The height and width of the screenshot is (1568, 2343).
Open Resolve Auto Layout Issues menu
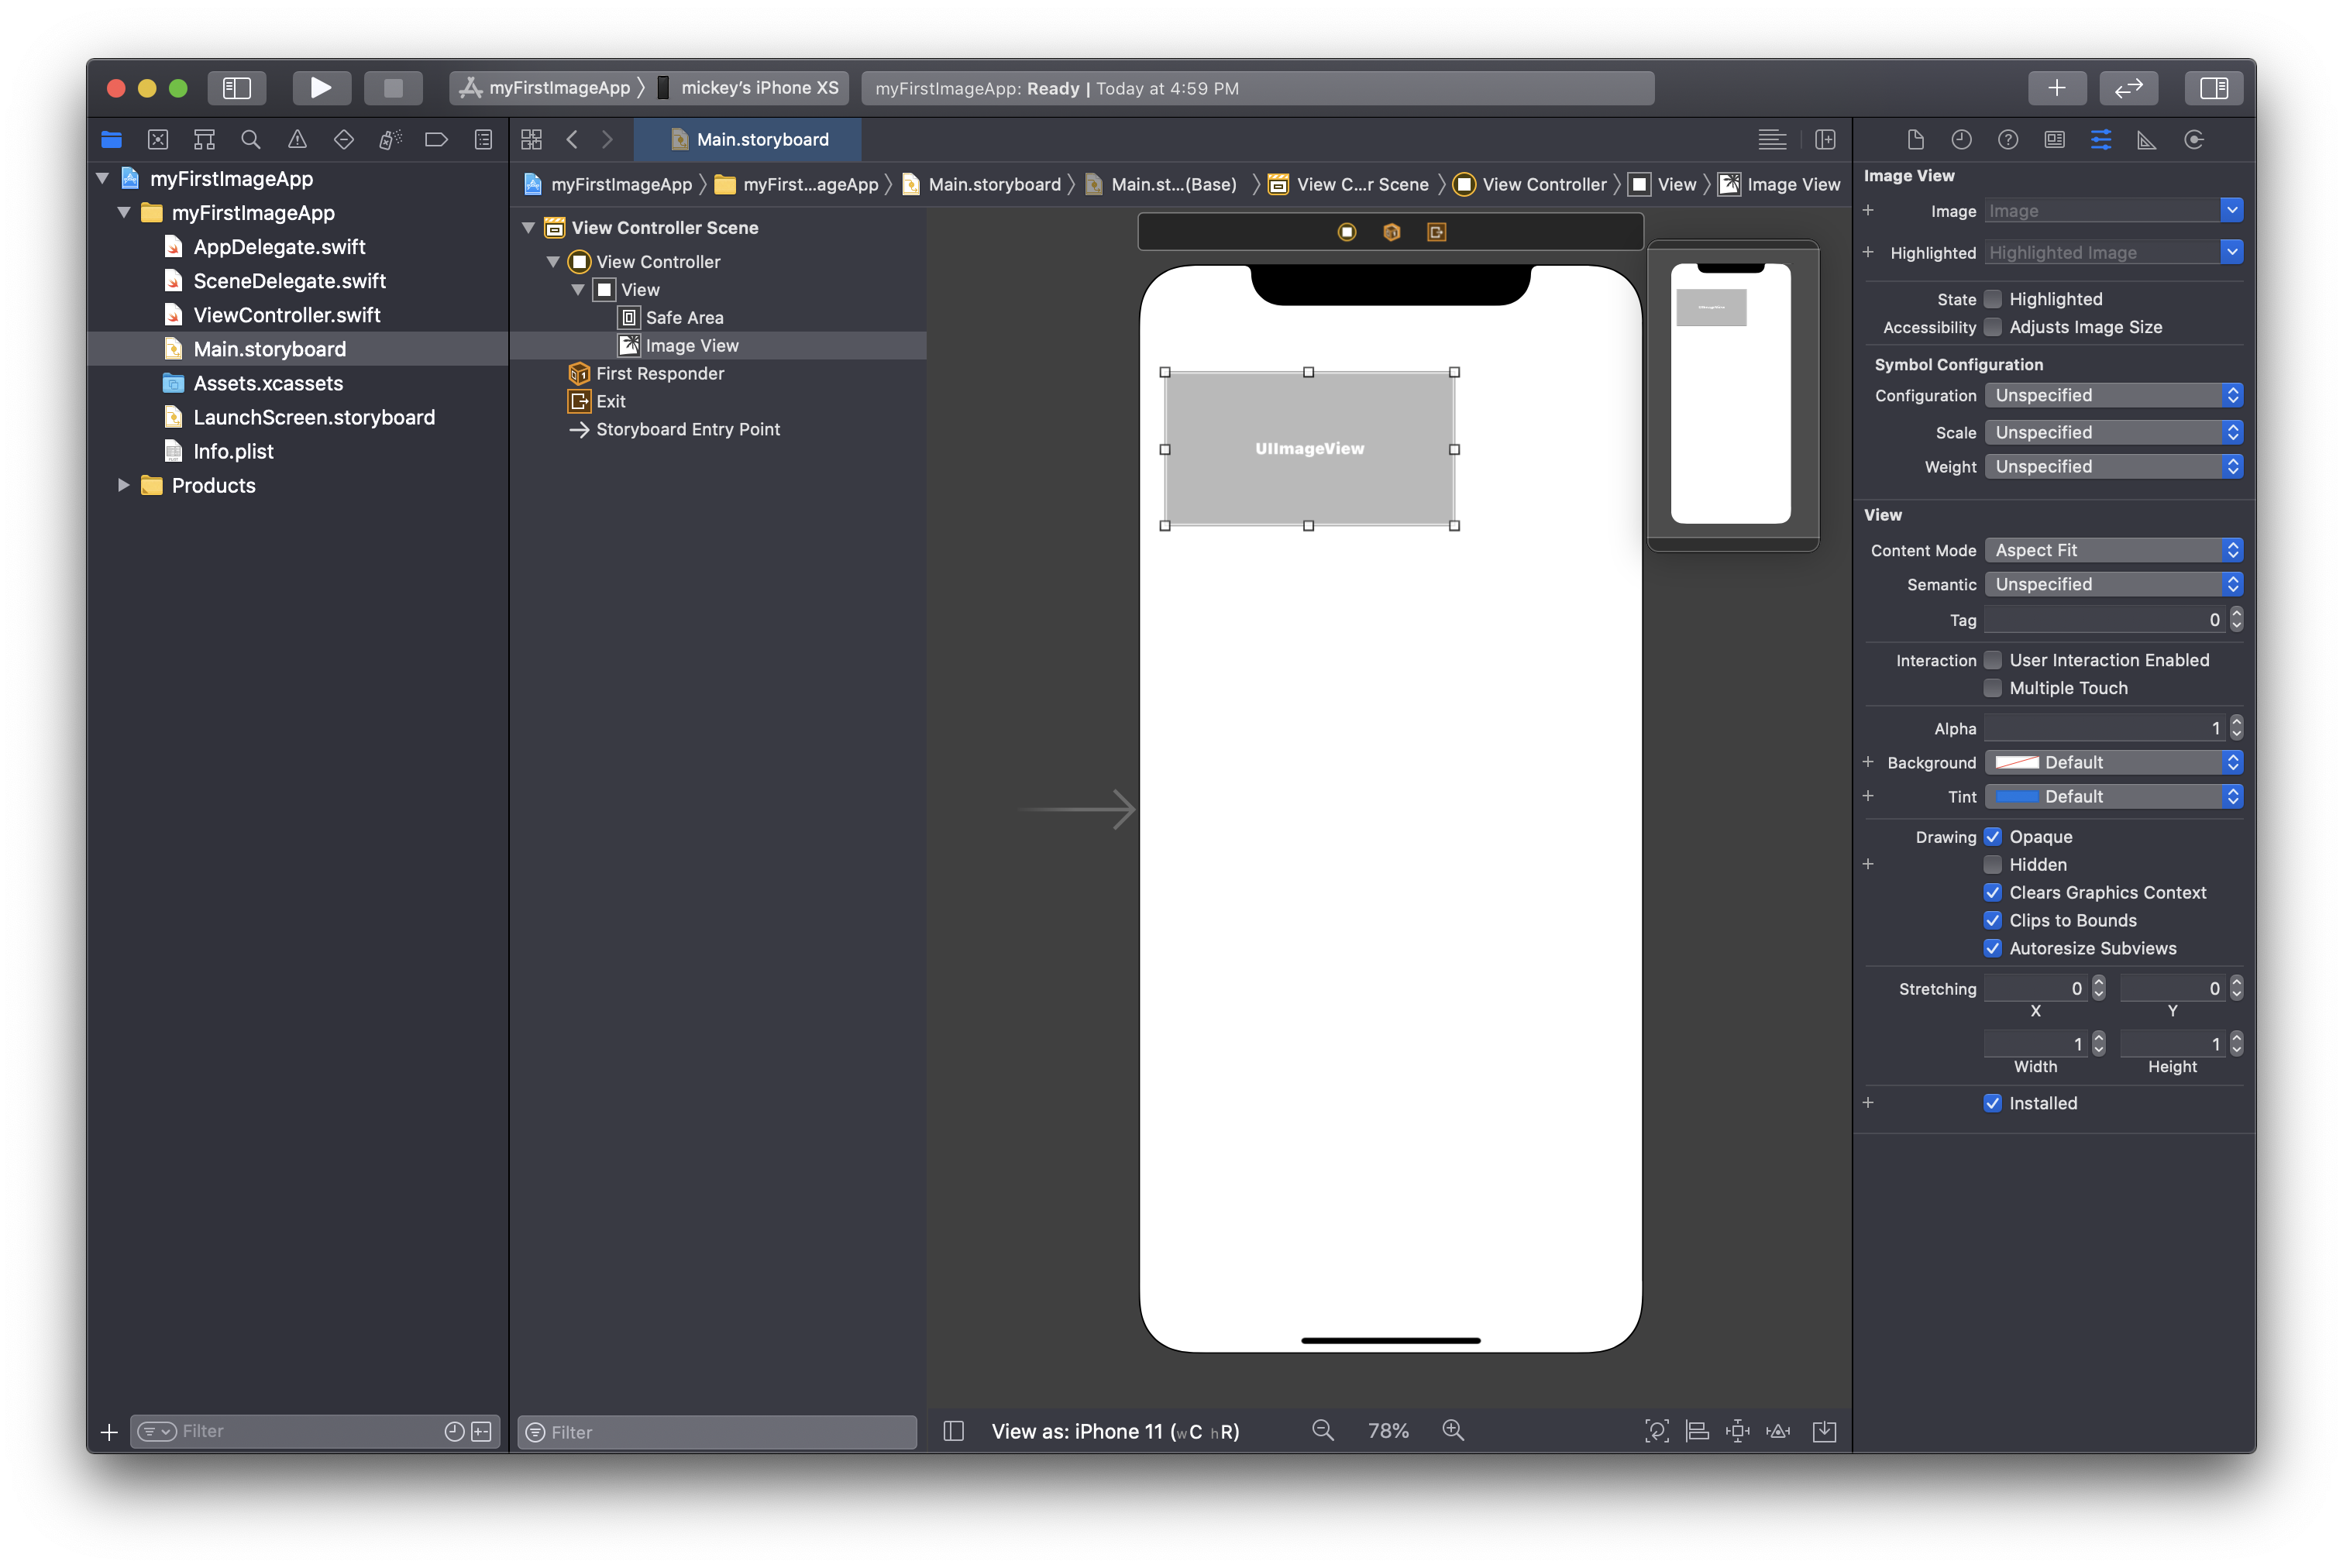tap(1778, 1431)
